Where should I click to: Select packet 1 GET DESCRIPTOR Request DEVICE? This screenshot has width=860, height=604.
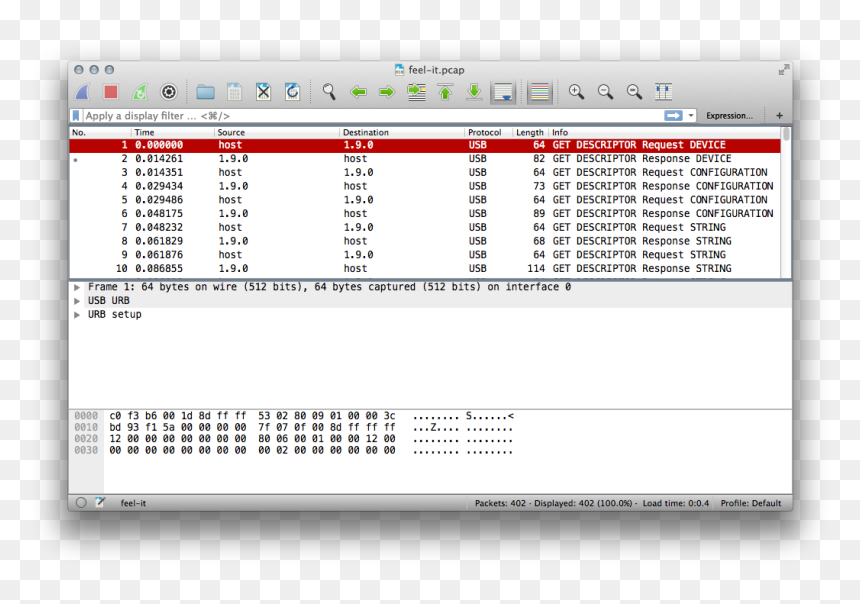(x=425, y=145)
